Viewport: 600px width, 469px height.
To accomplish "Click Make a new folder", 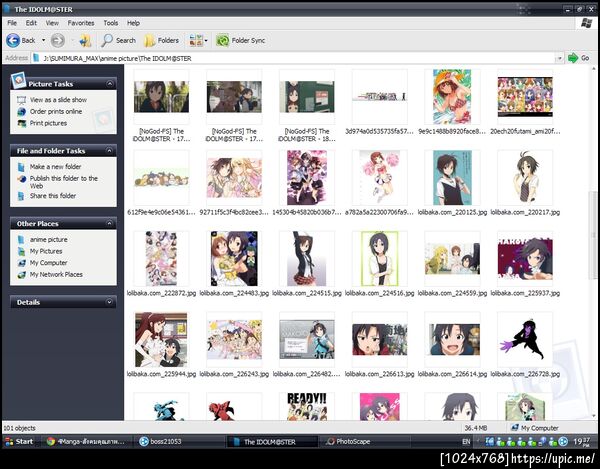I will tap(55, 167).
